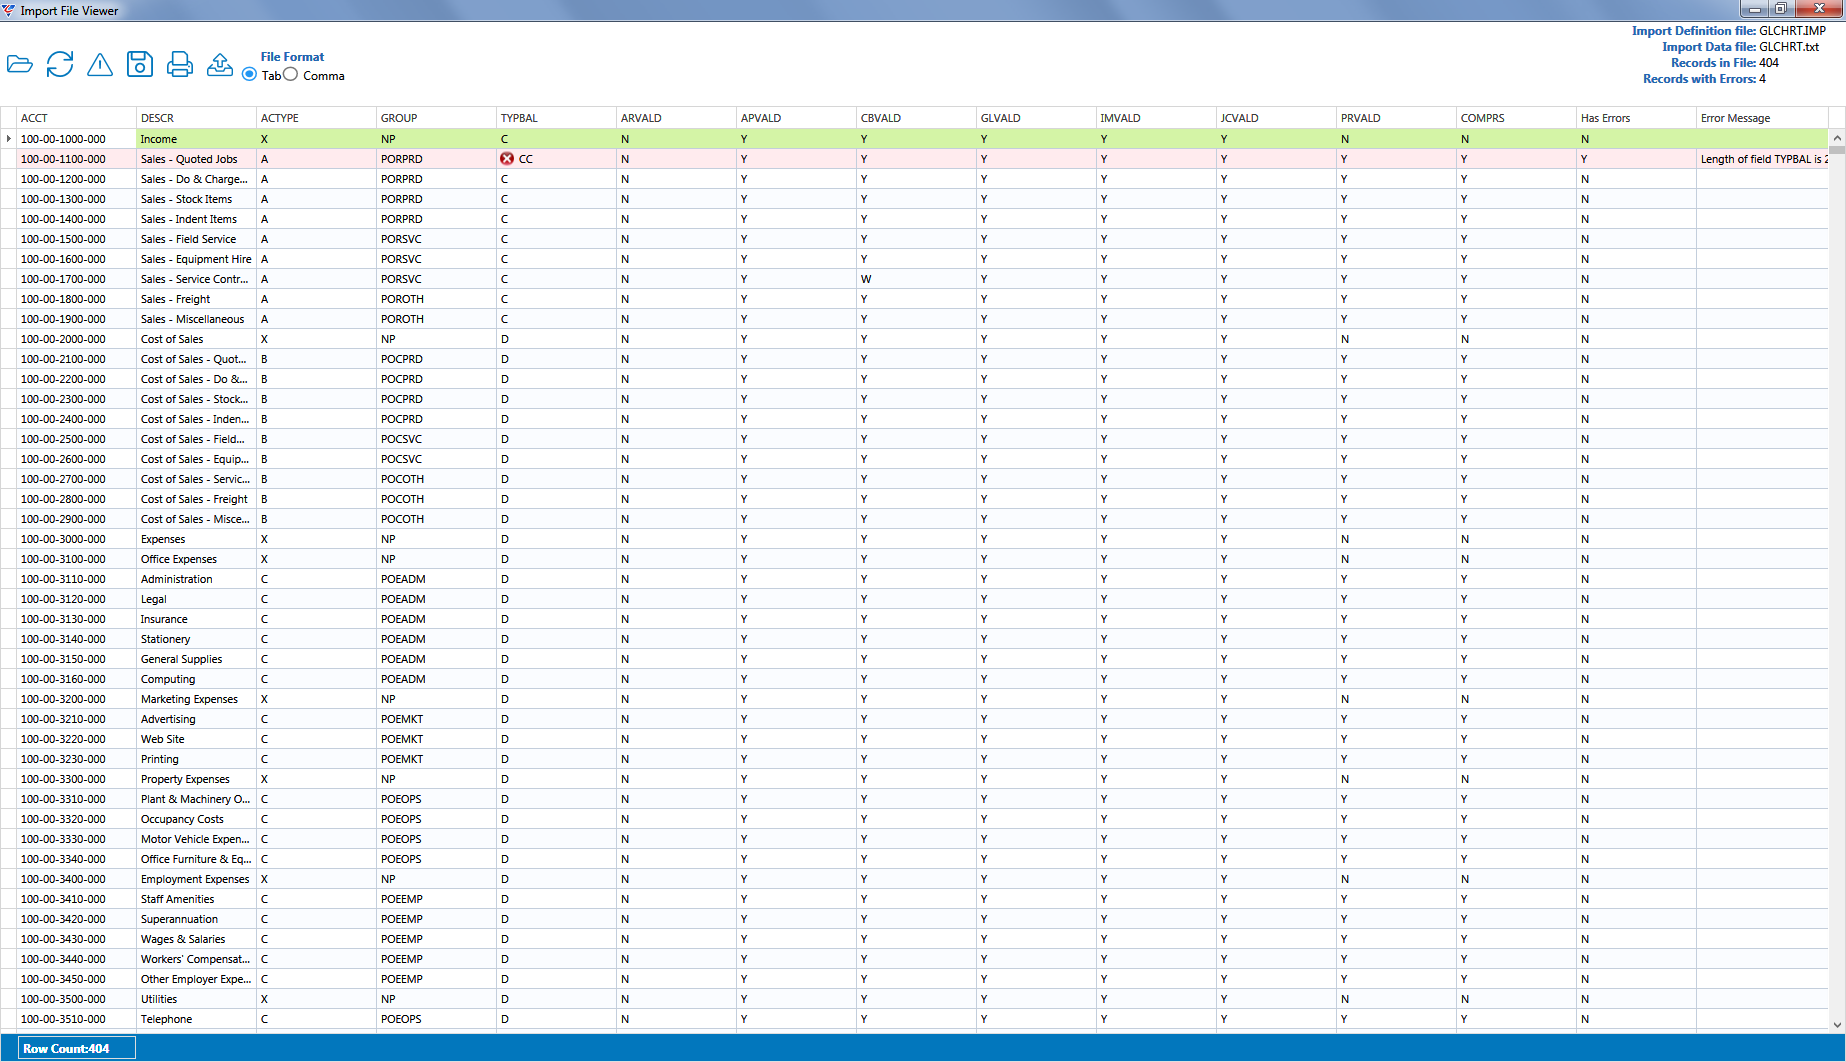Select the General Supplies description cell

pyautogui.click(x=196, y=659)
